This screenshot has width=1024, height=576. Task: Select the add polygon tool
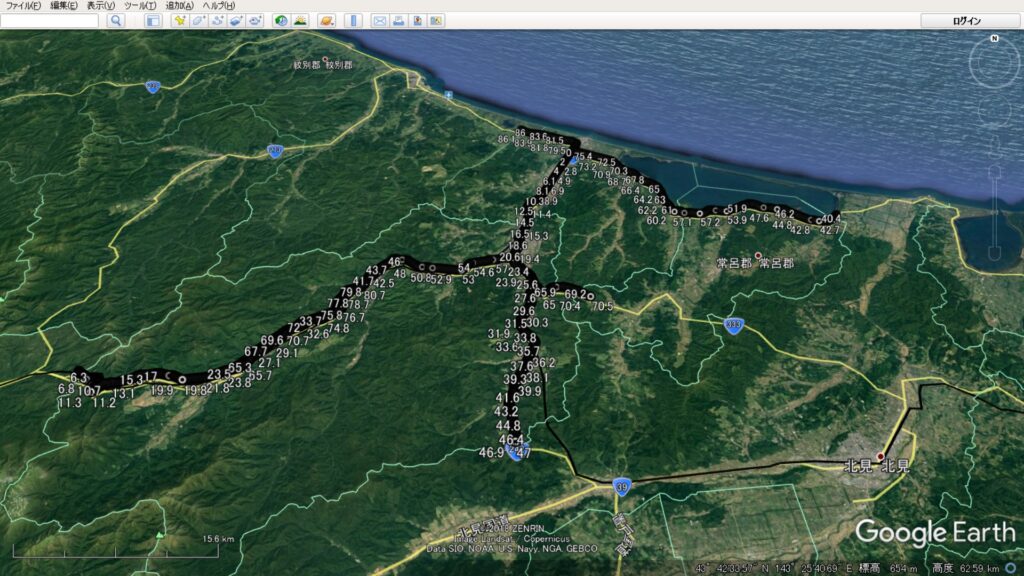[x=198, y=20]
